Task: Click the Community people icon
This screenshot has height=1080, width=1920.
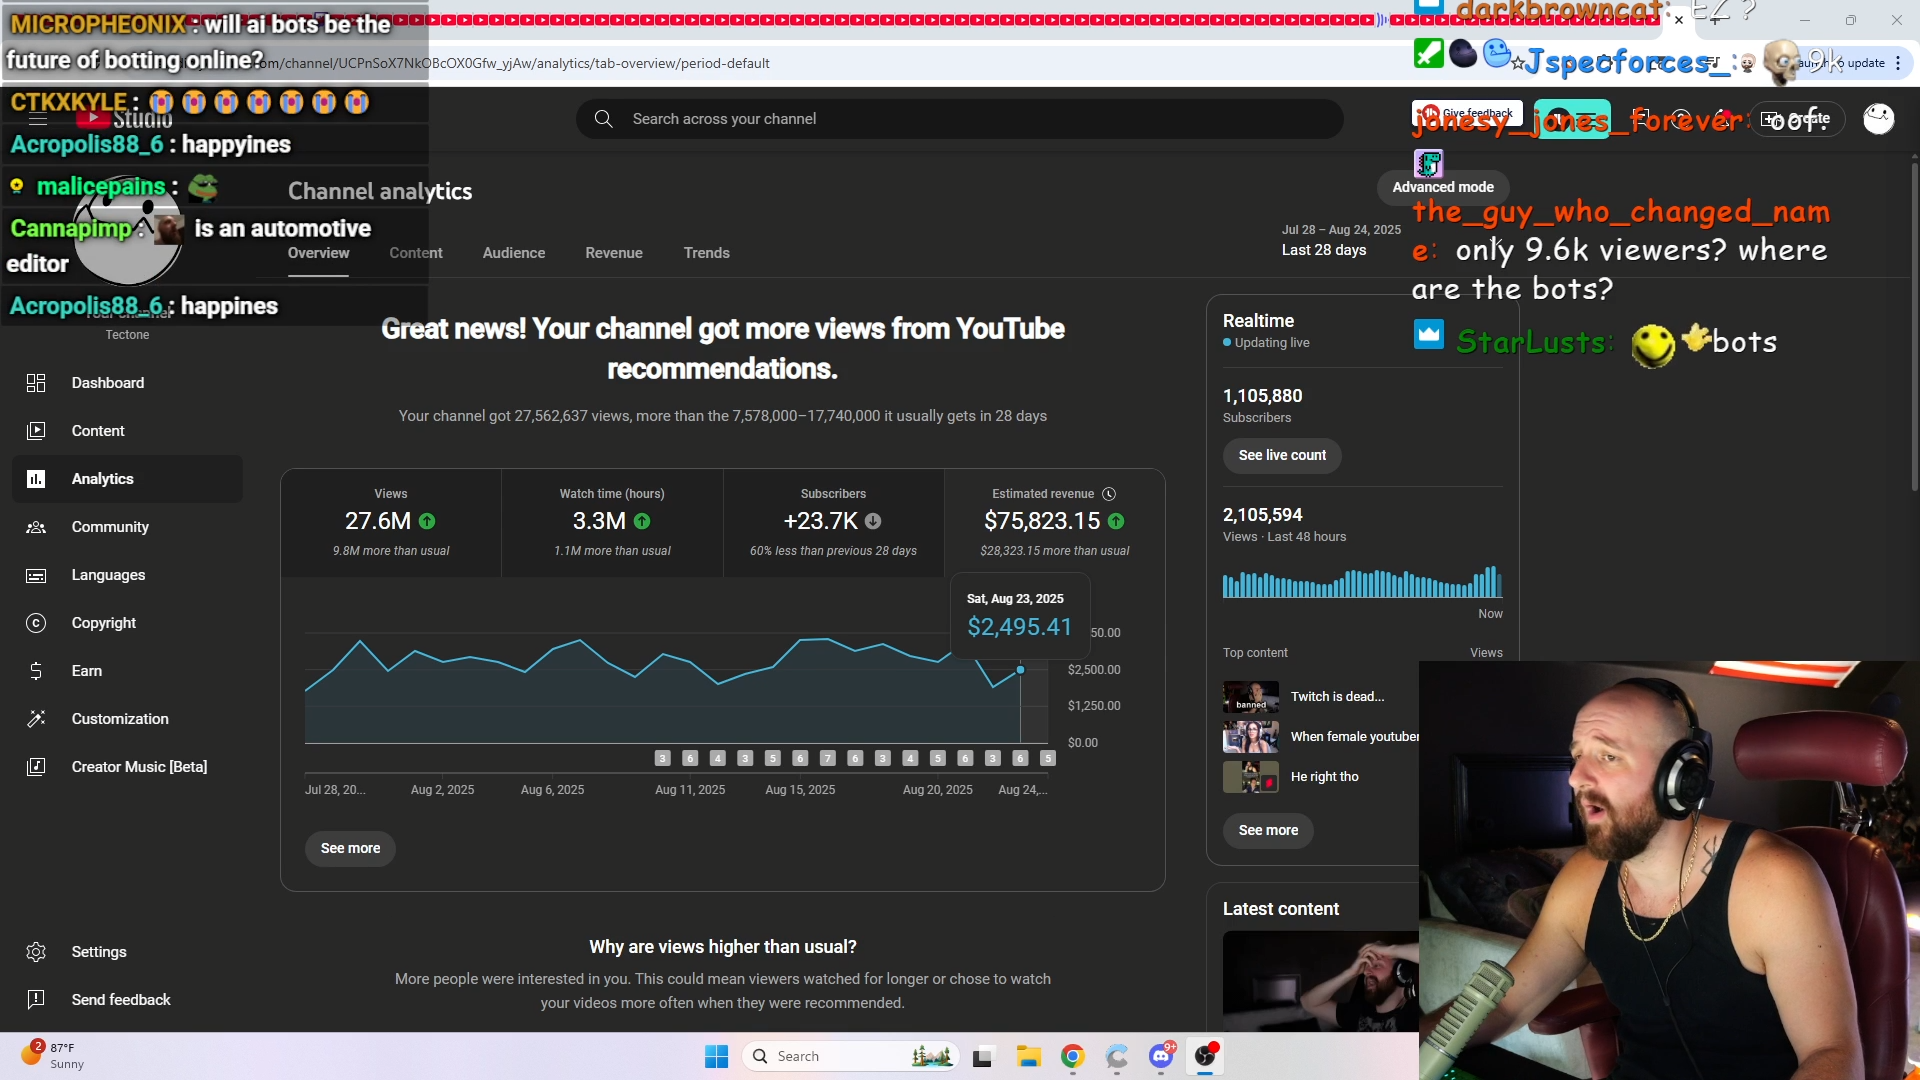Action: pos(36,527)
